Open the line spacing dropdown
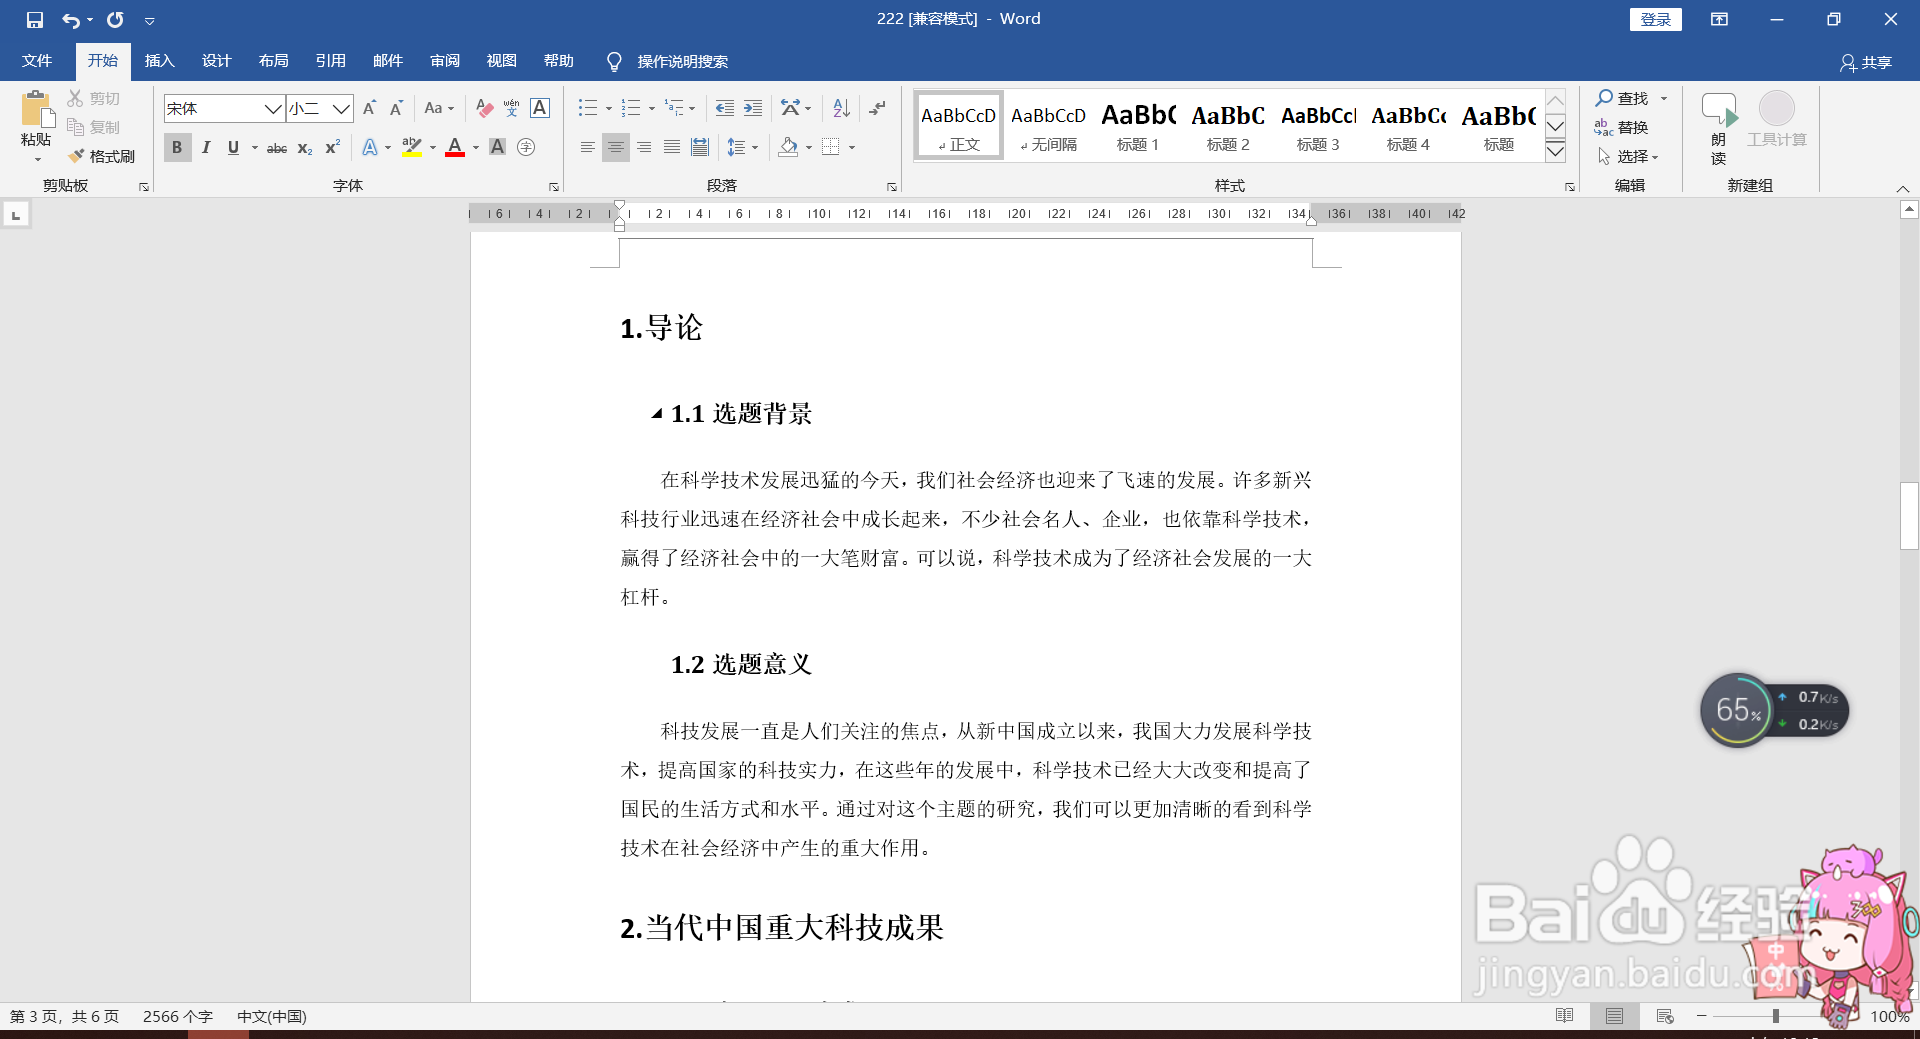Screen dimensions: 1920x1039 [742, 147]
